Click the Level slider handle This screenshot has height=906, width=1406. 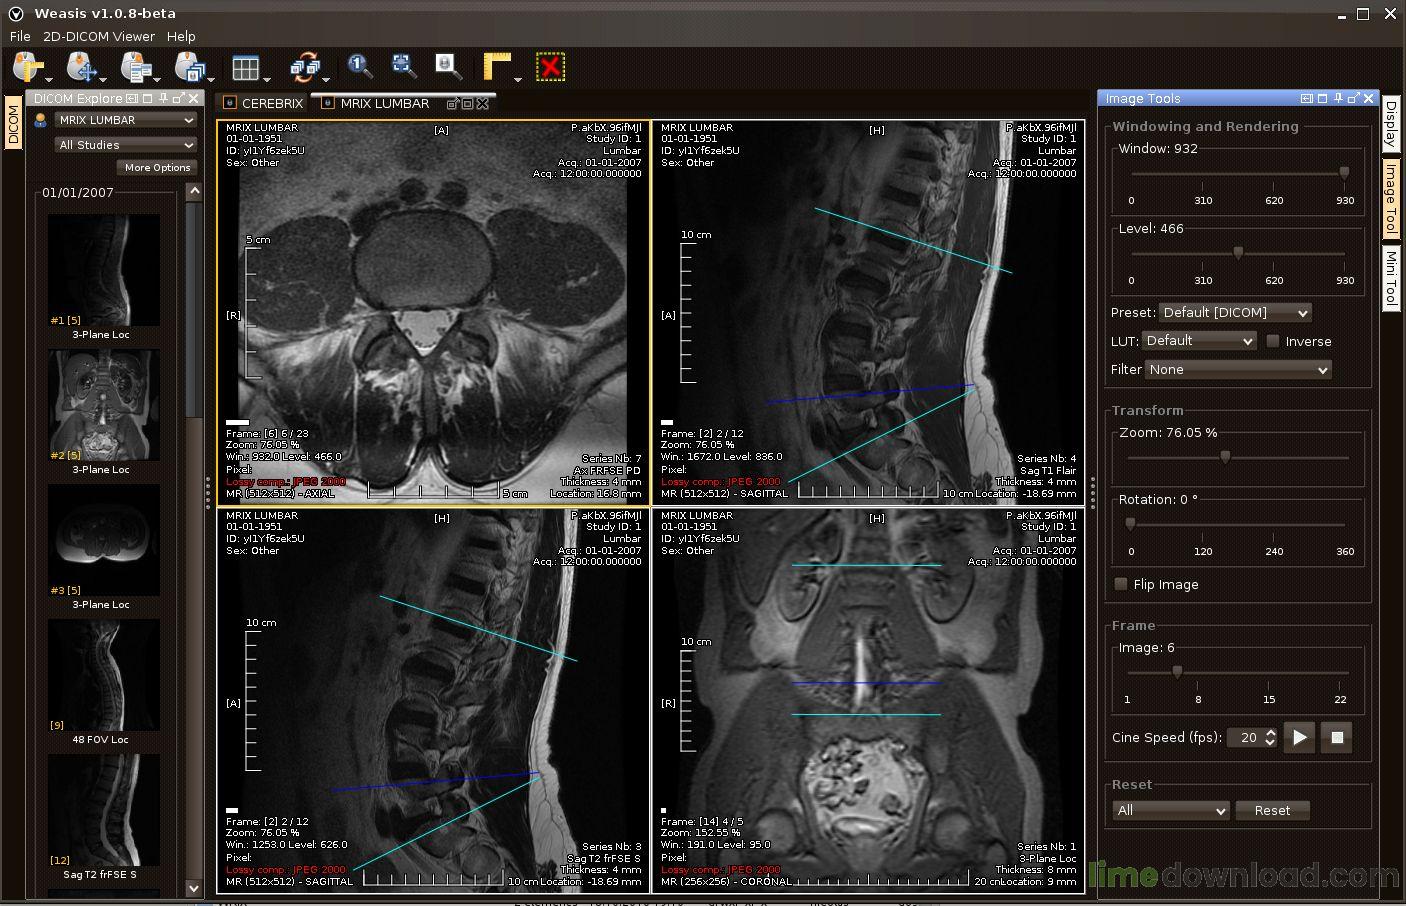click(1238, 254)
